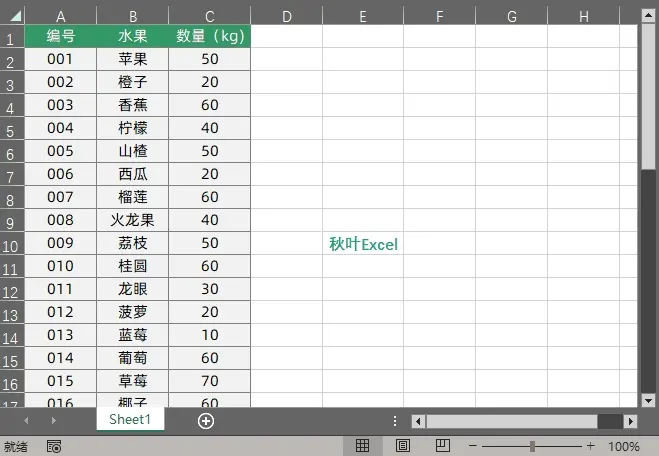The height and width of the screenshot is (456, 659).
Task: Click zoom out minus button
Action: [473, 446]
